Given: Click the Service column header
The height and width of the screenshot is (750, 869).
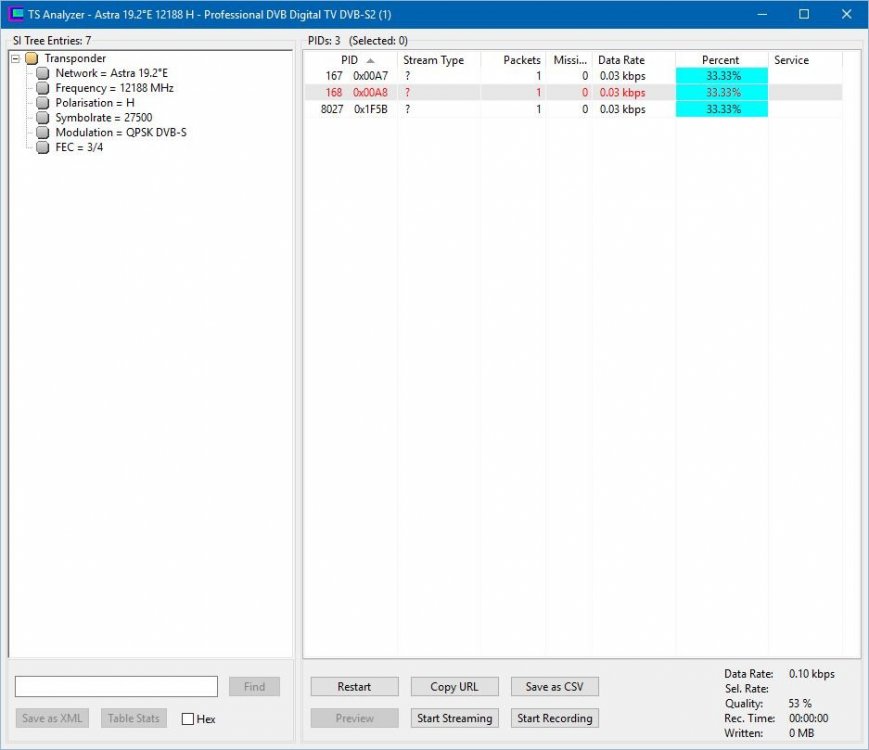Looking at the screenshot, I should click(805, 60).
